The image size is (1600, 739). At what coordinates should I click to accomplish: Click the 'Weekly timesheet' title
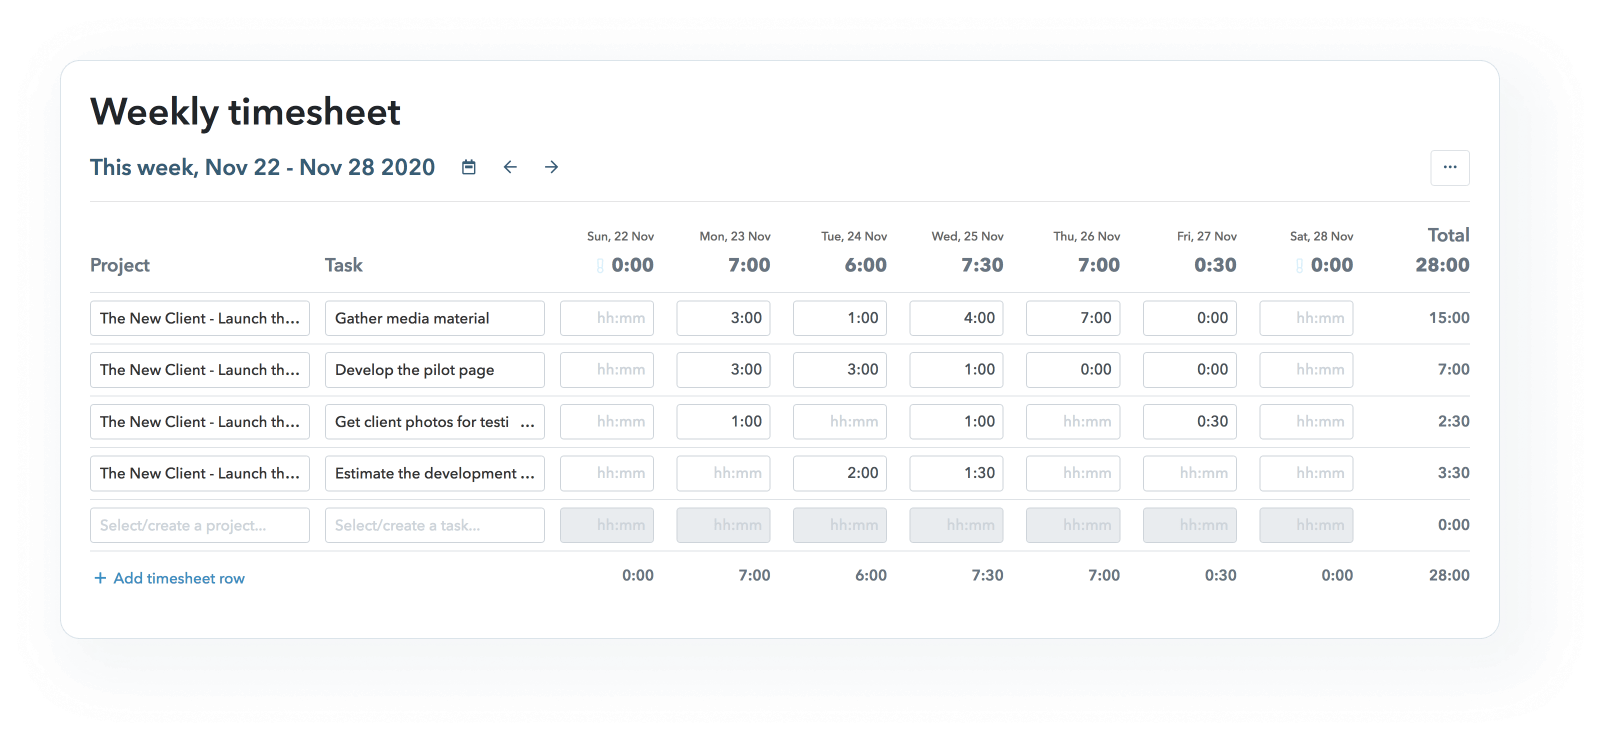245,112
